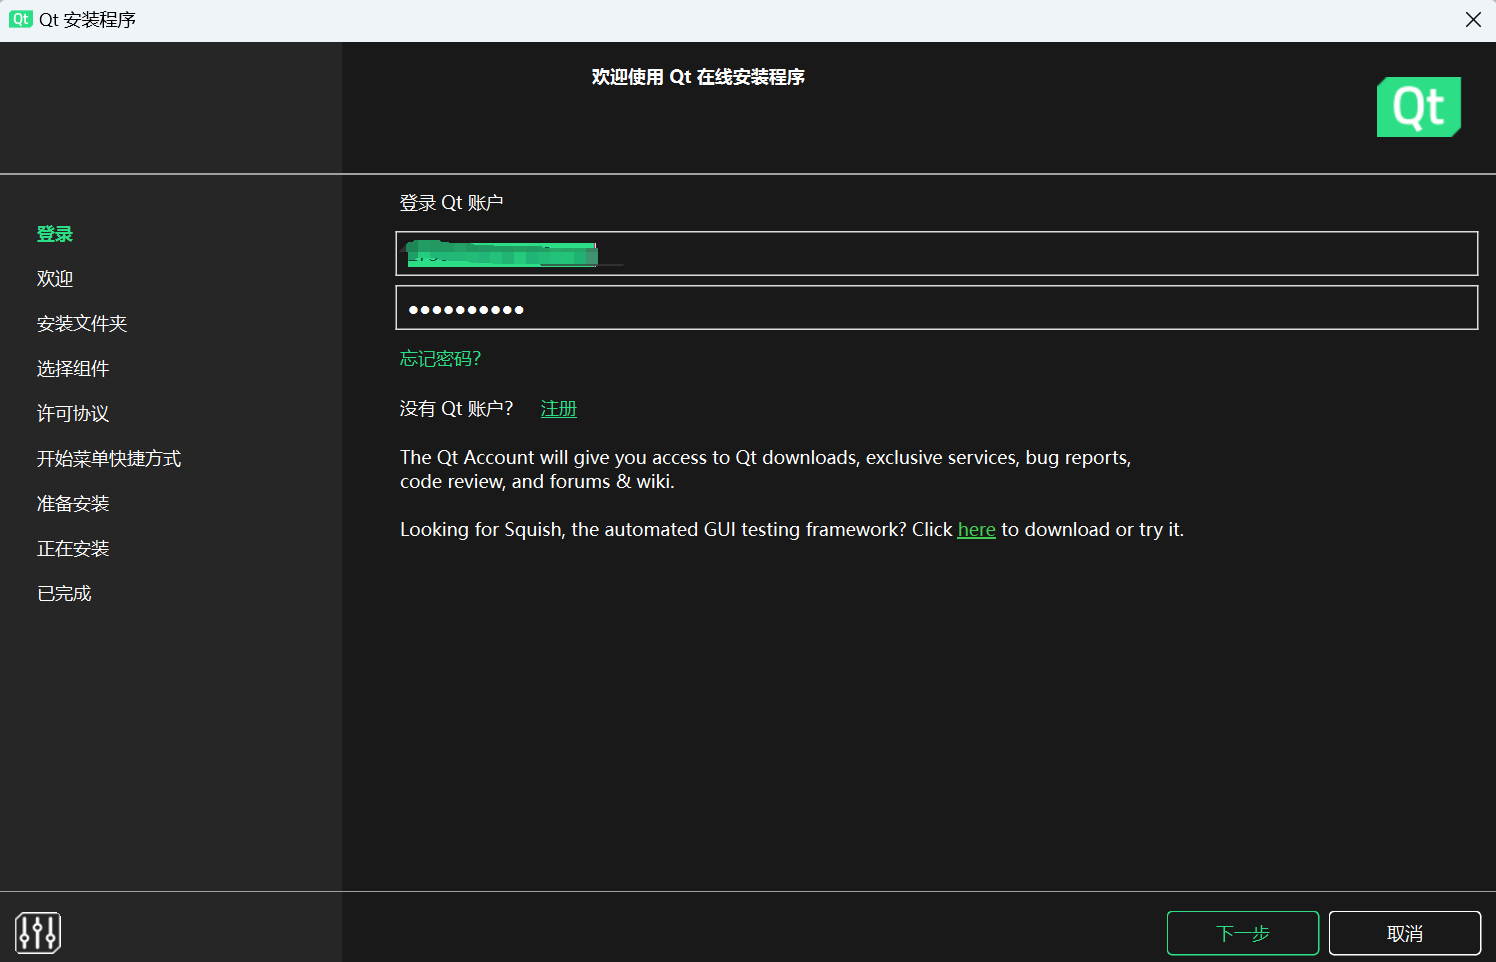Select the 准备安装 step in sidebar
This screenshot has width=1496, height=962.
tap(73, 504)
